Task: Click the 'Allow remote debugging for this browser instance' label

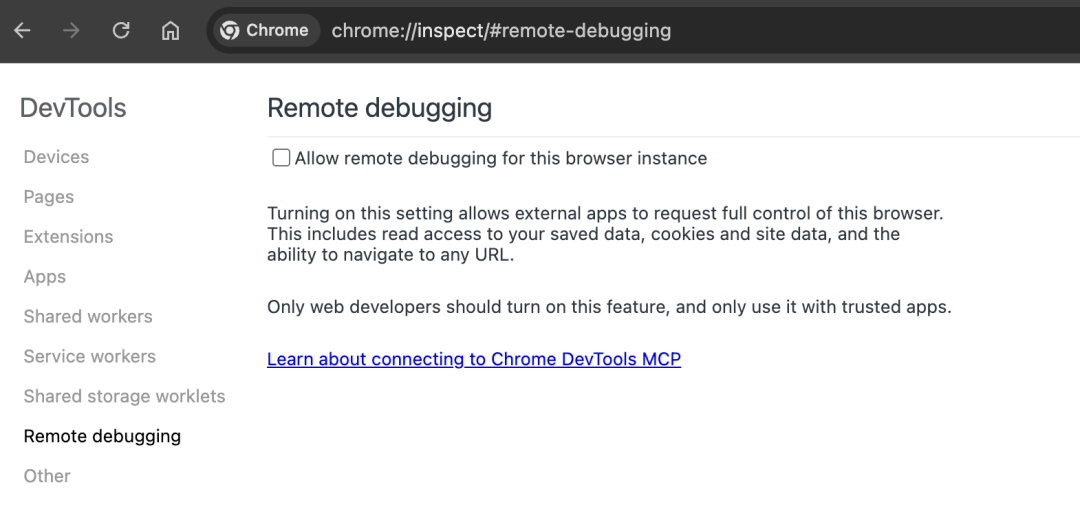Action: coord(500,158)
